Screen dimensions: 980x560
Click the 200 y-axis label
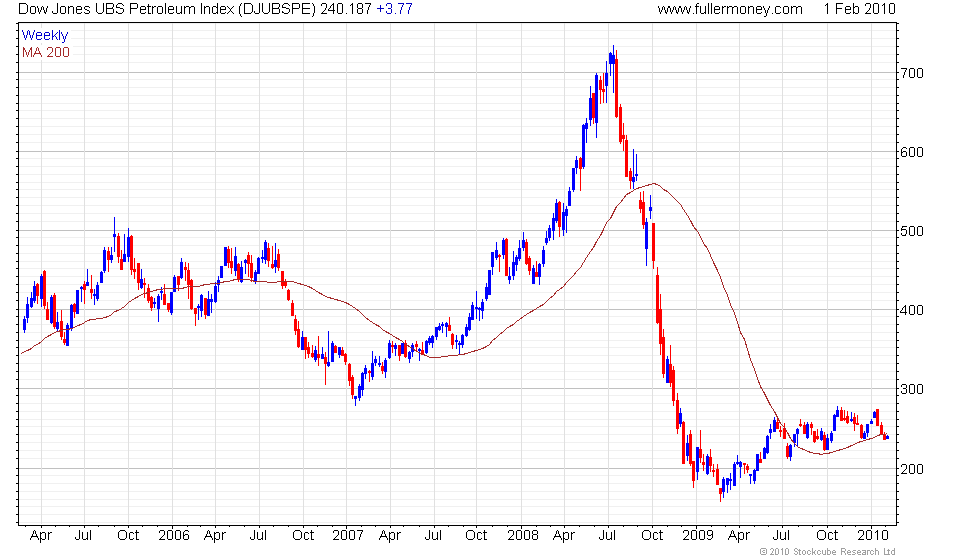(x=912, y=469)
